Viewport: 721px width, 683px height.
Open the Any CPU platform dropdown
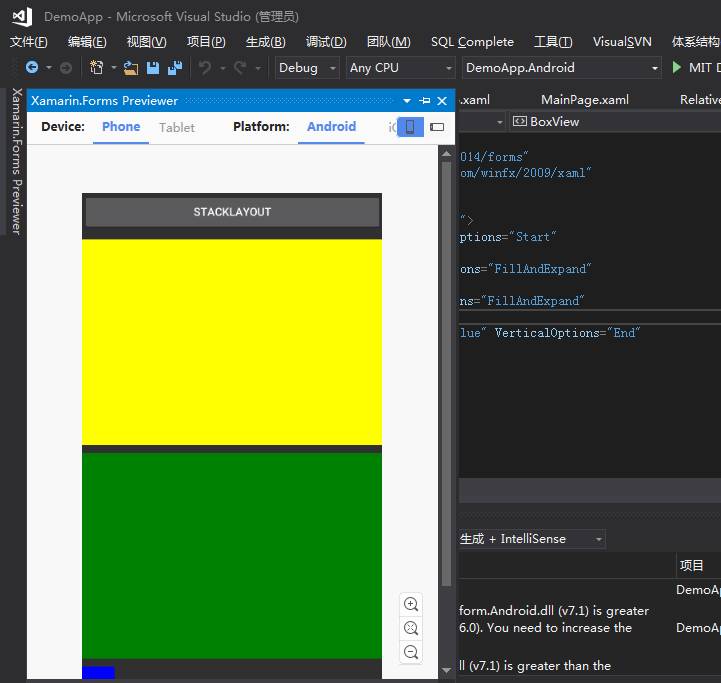(400, 68)
